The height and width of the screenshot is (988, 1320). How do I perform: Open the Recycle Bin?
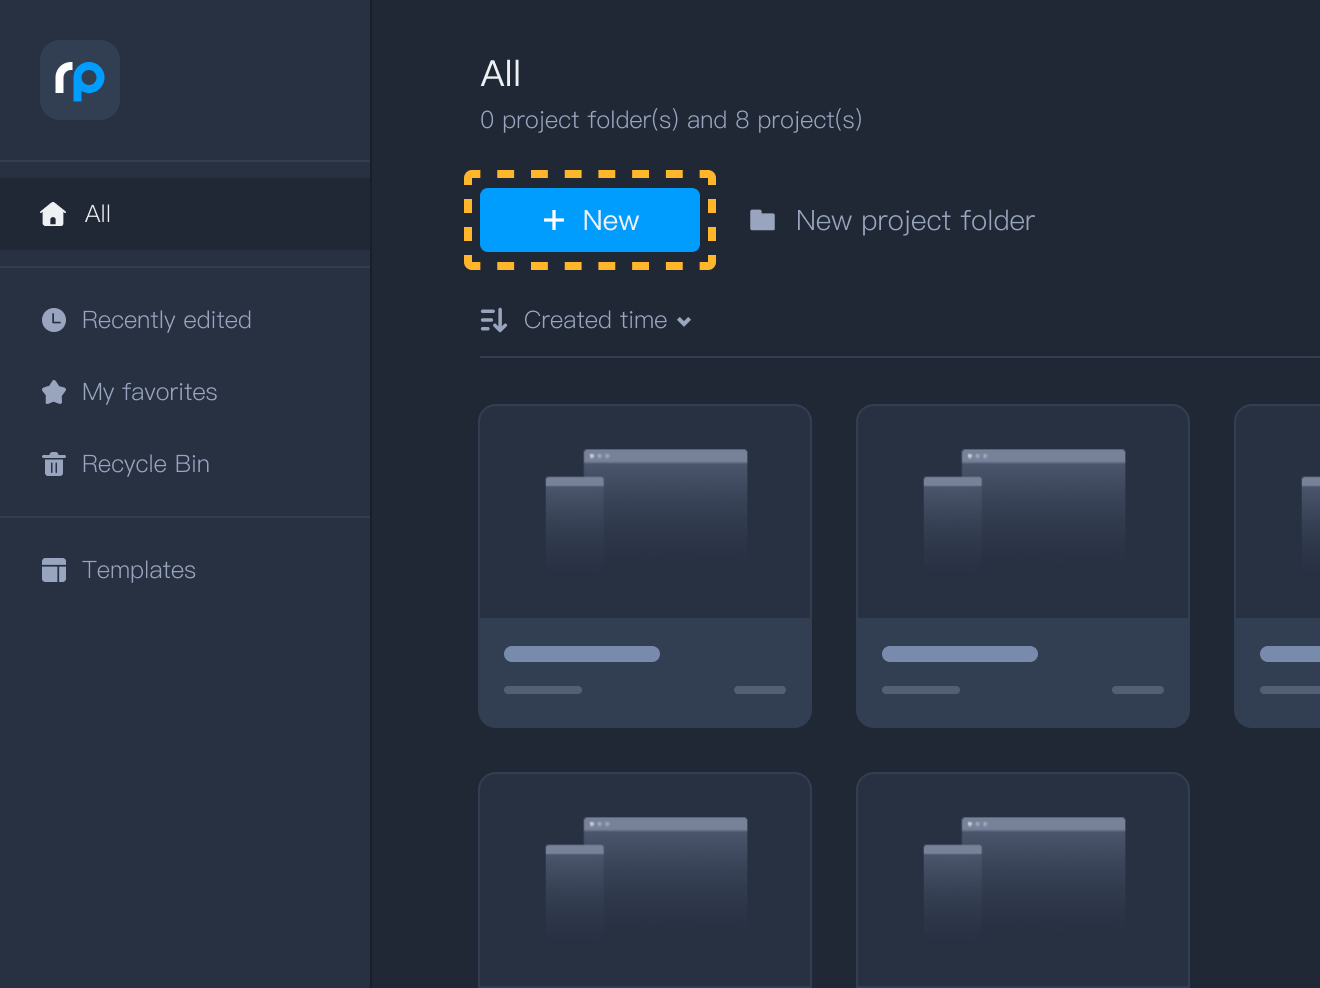(145, 464)
